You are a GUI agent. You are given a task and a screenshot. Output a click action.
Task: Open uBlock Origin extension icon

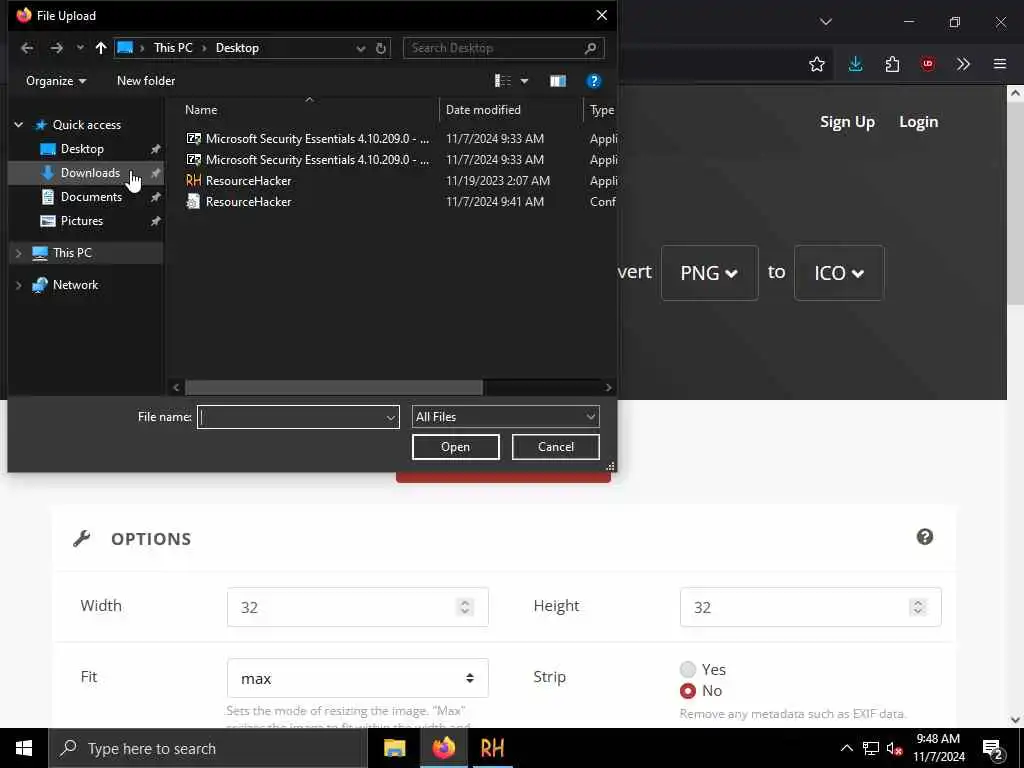[x=927, y=64]
